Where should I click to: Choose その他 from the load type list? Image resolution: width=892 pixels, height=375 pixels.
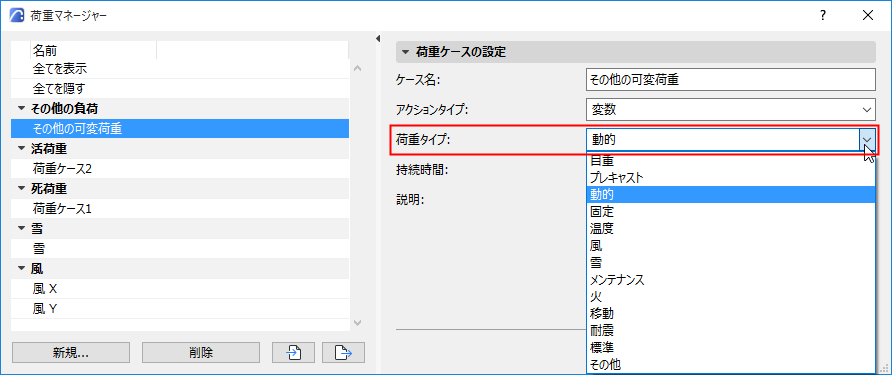(730, 364)
